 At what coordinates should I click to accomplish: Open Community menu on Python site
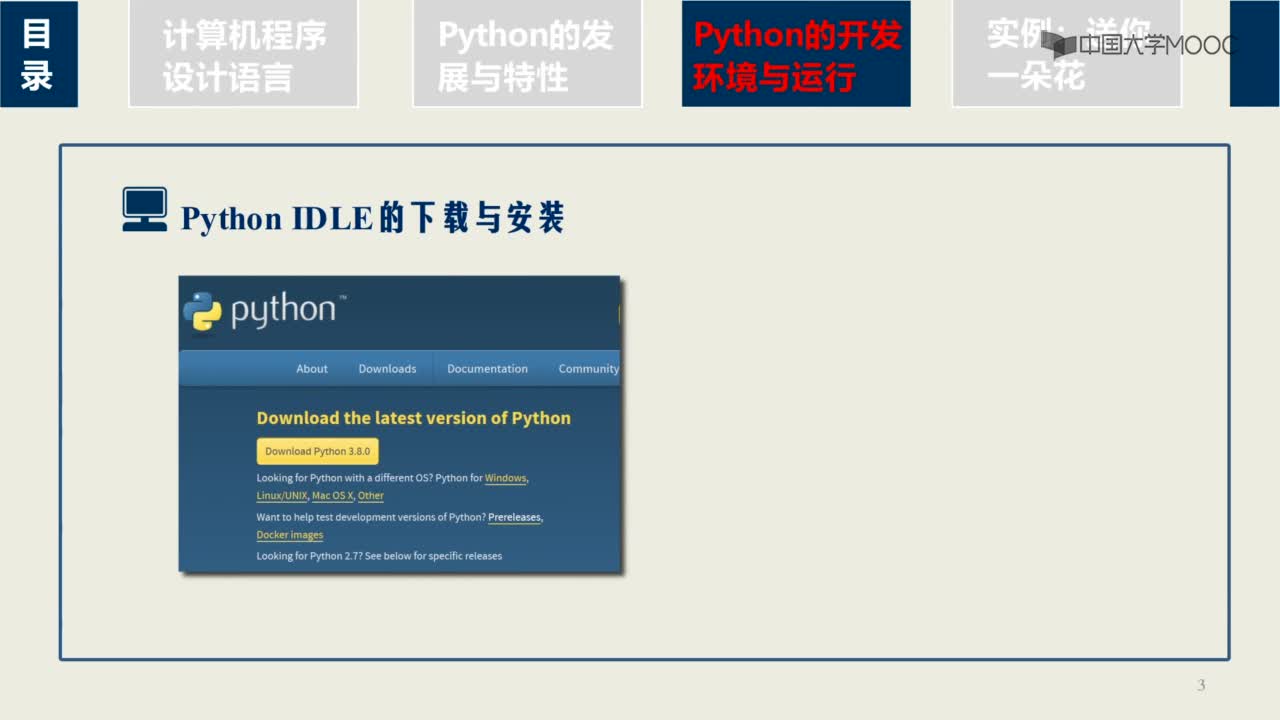588,369
